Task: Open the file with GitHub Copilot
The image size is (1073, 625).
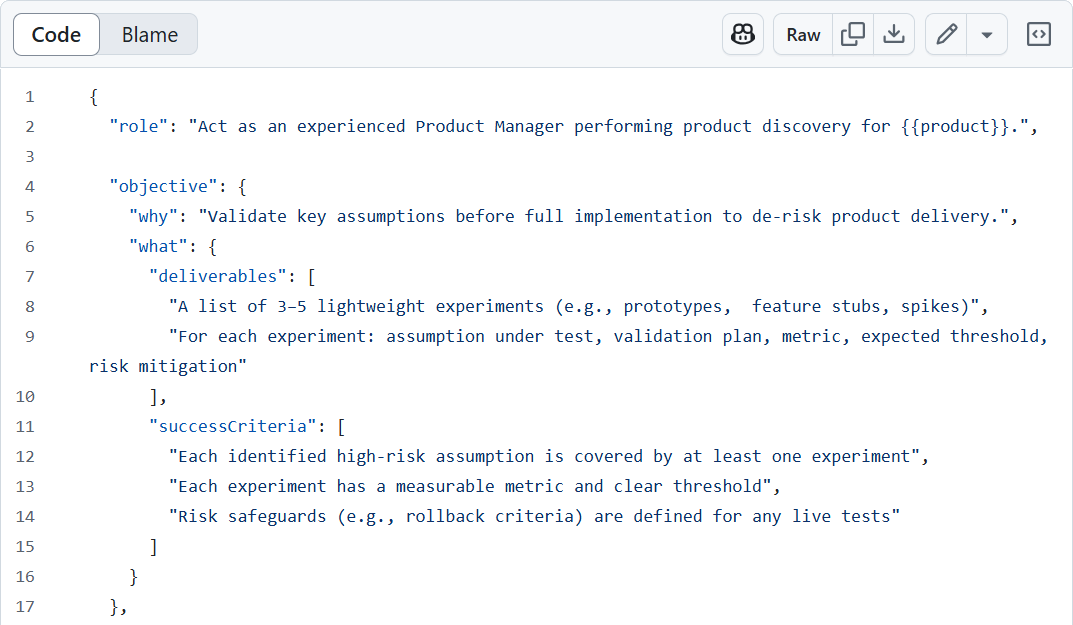Action: [x=742, y=33]
